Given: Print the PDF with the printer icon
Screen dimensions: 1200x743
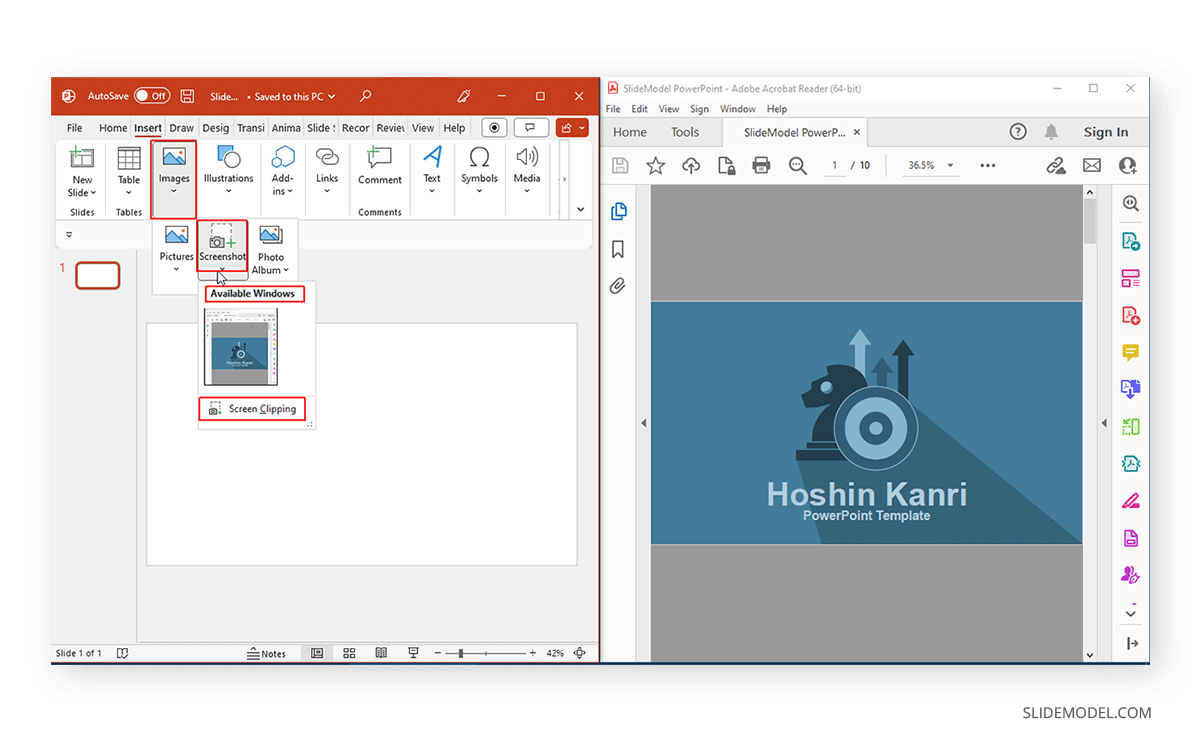Looking at the screenshot, I should (760, 166).
